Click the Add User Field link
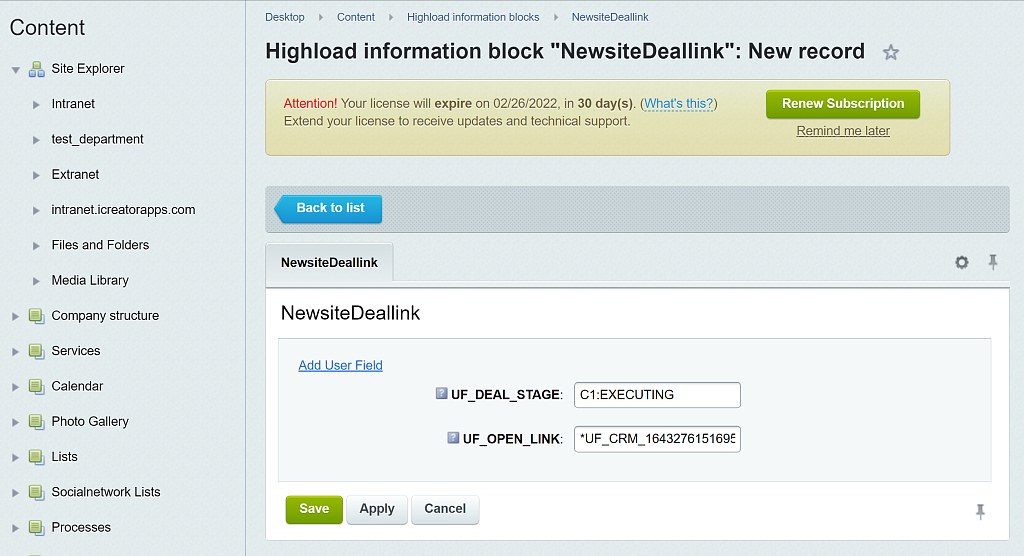Viewport: 1024px width, 556px height. tap(340, 365)
